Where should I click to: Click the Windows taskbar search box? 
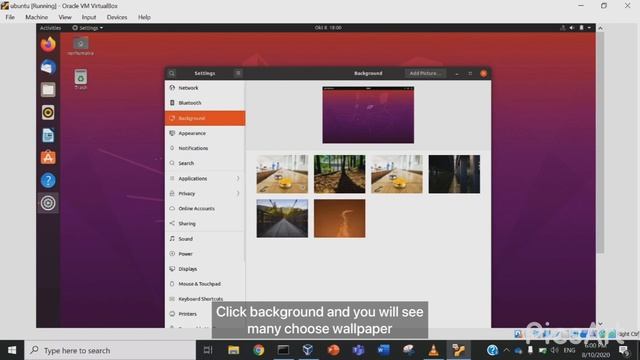pos(110,350)
